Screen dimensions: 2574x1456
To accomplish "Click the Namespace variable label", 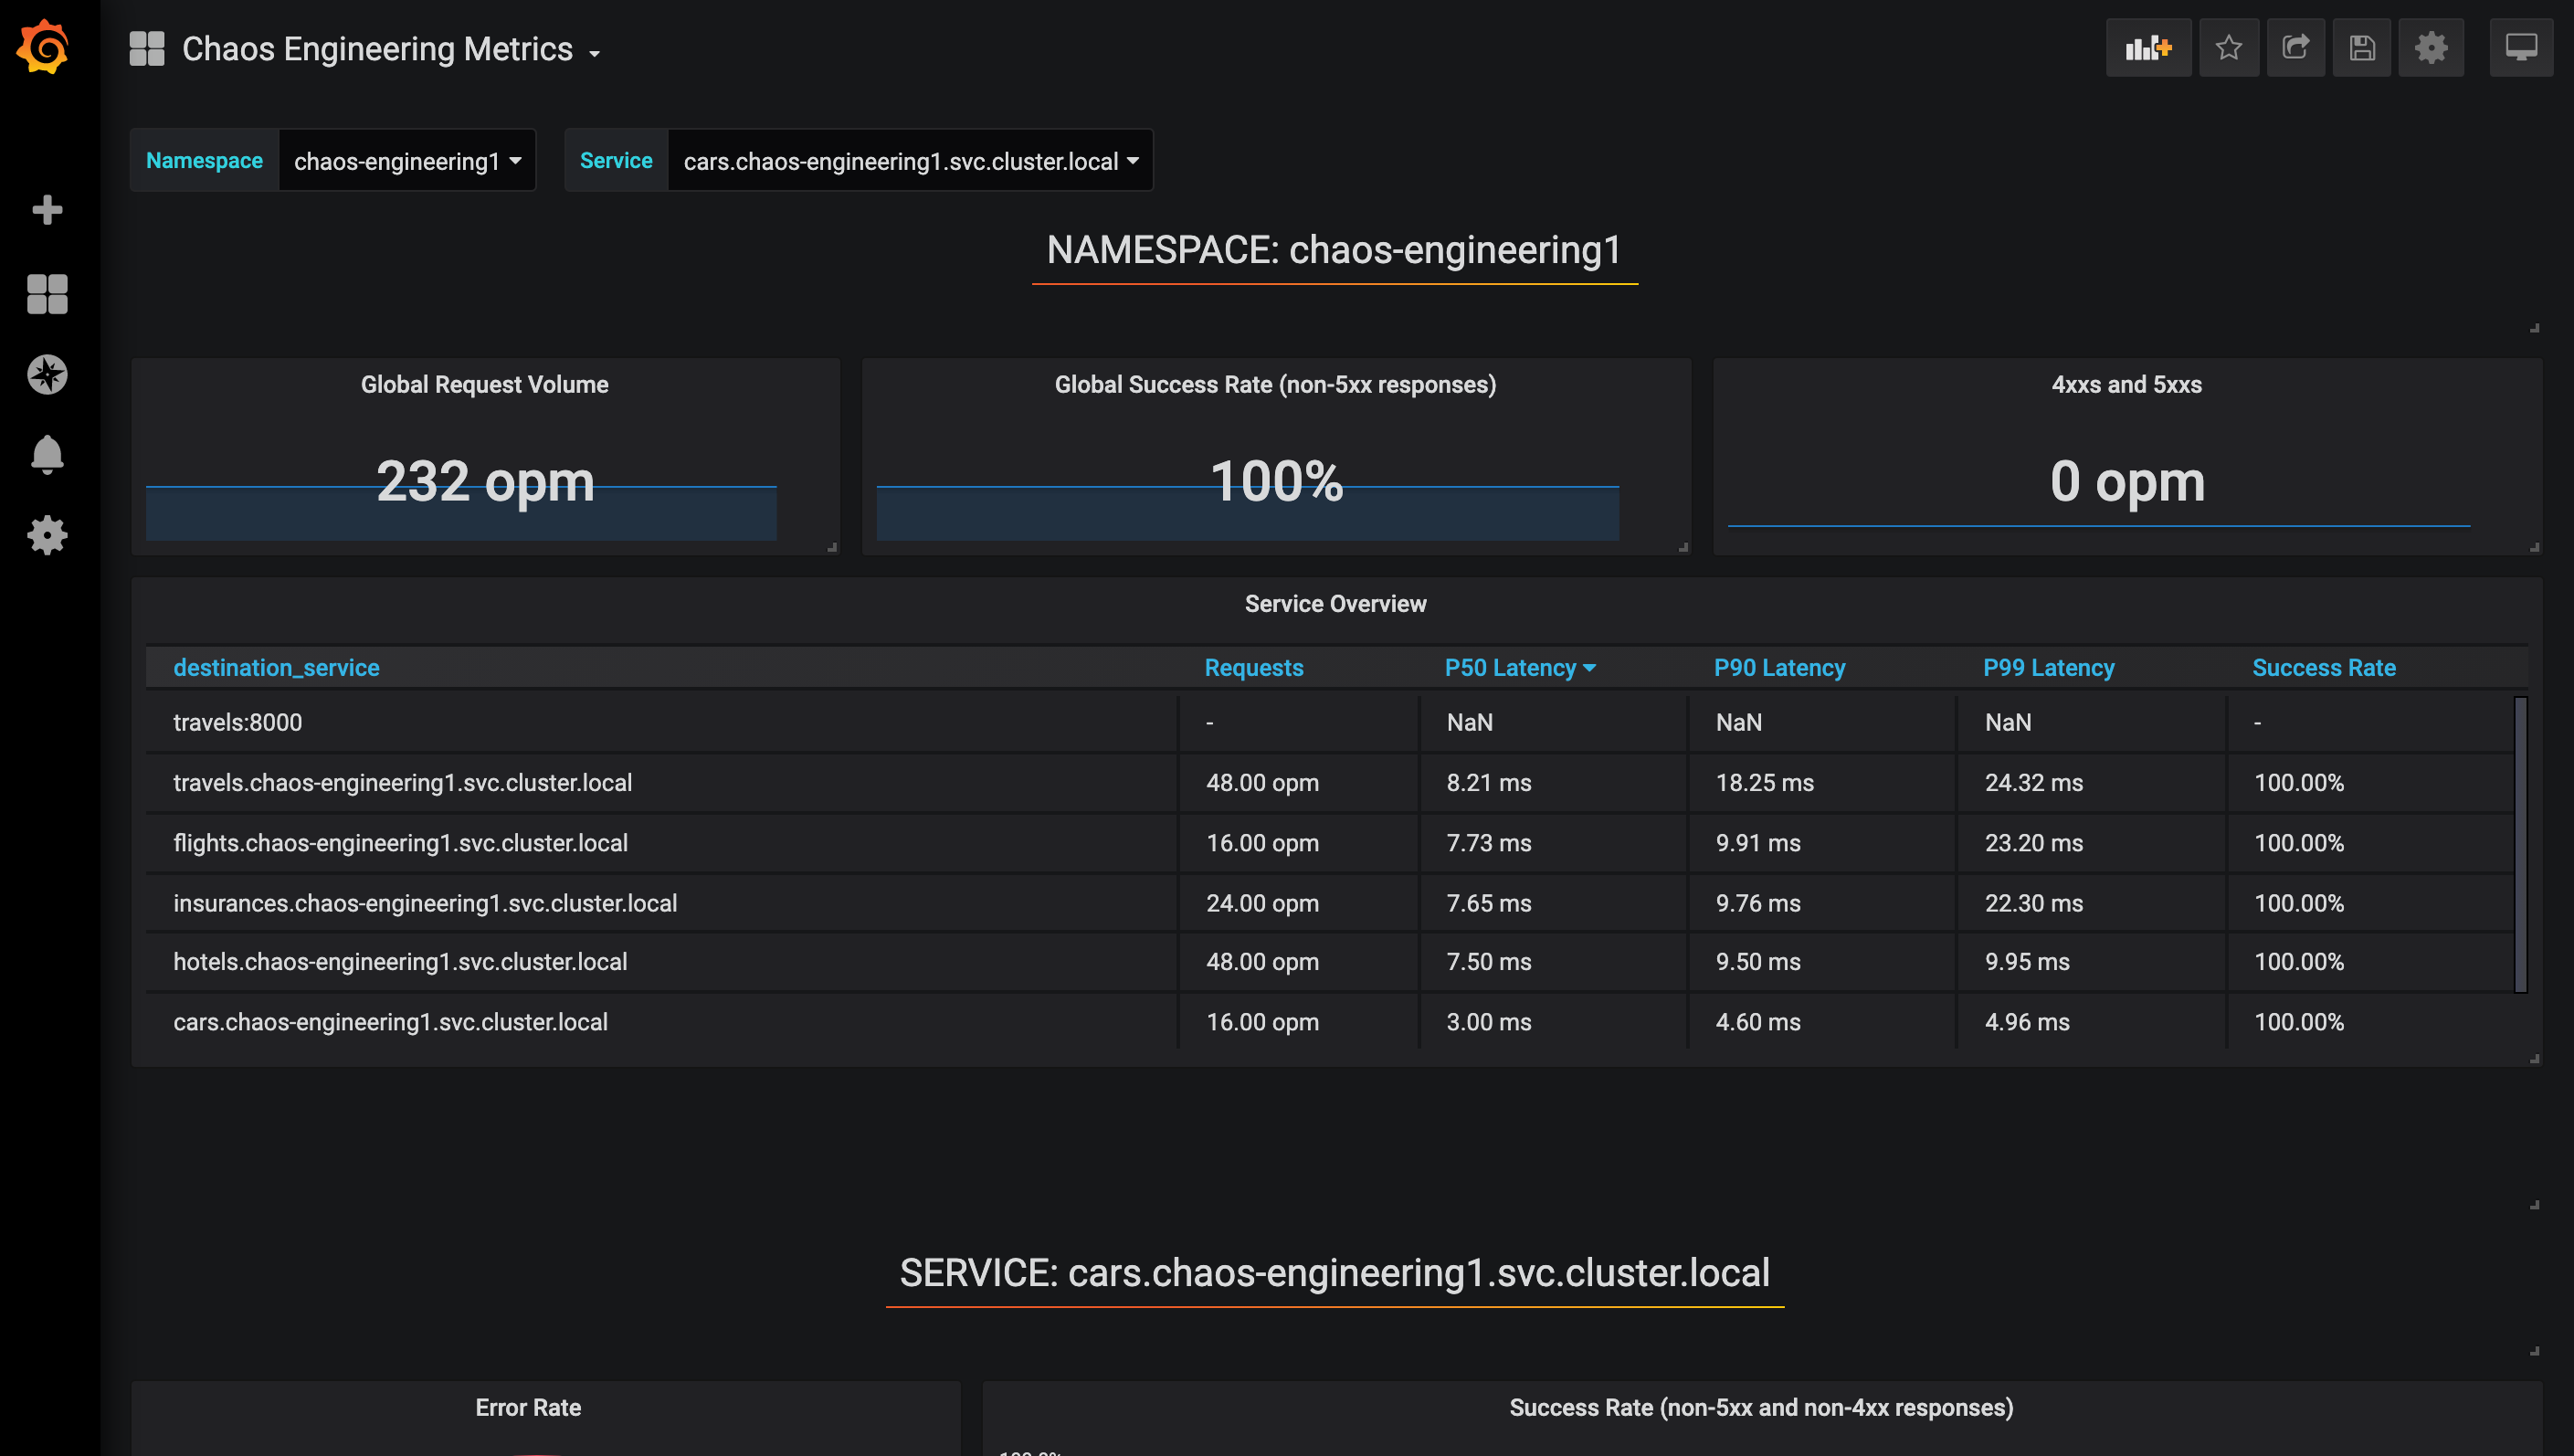I will [x=204, y=160].
